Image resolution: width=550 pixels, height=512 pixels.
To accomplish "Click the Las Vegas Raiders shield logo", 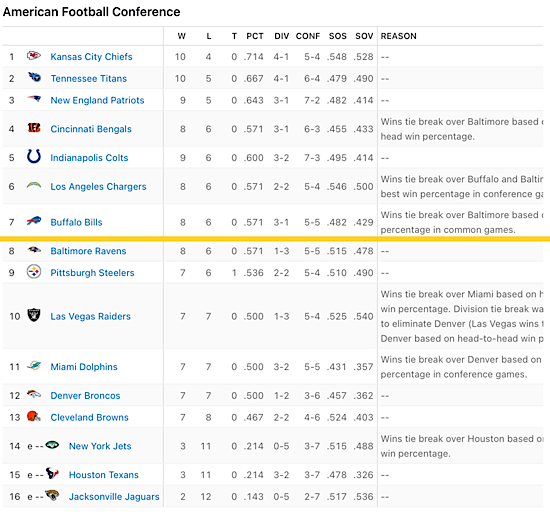I will point(34,315).
